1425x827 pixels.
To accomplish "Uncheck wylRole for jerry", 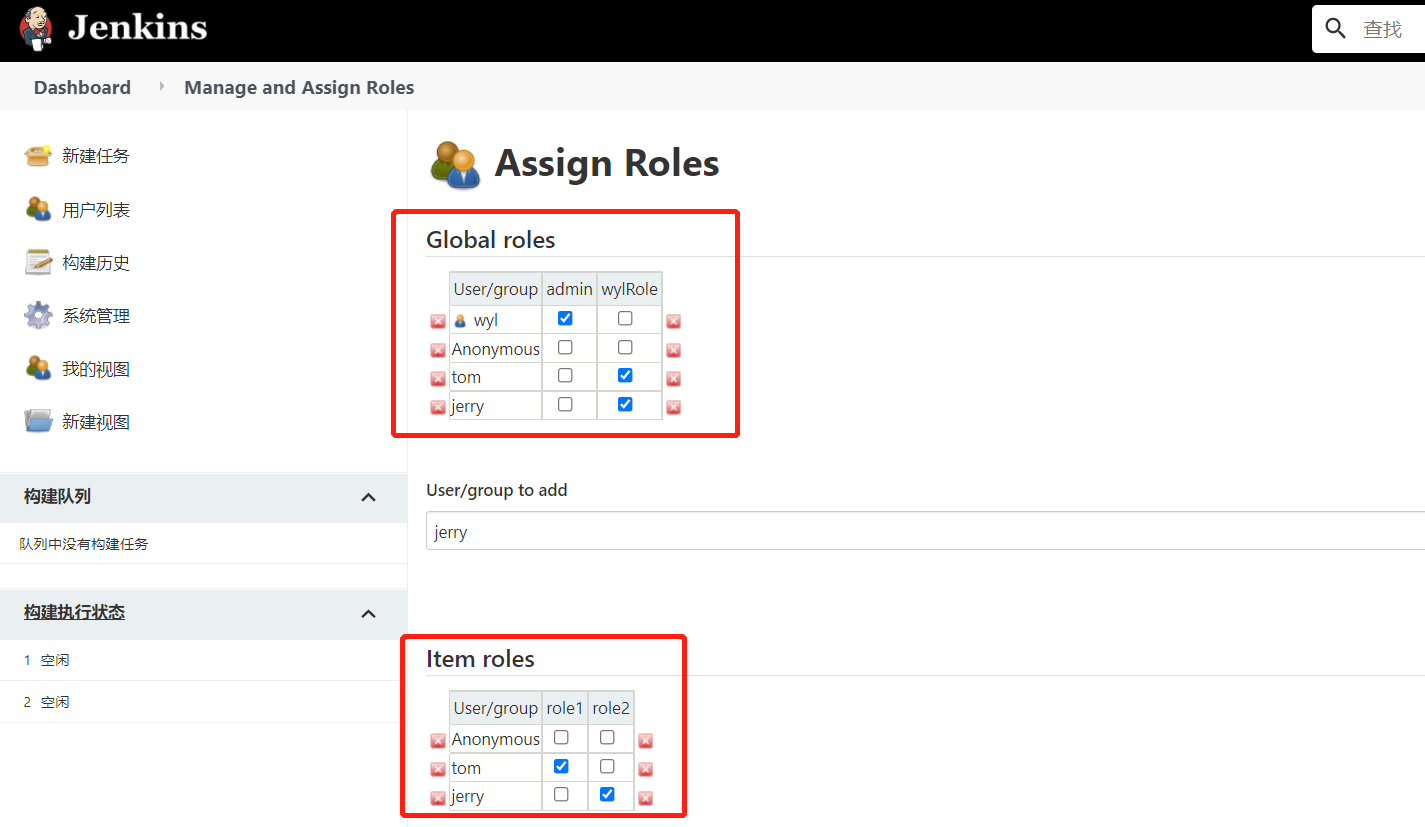I will (x=625, y=404).
